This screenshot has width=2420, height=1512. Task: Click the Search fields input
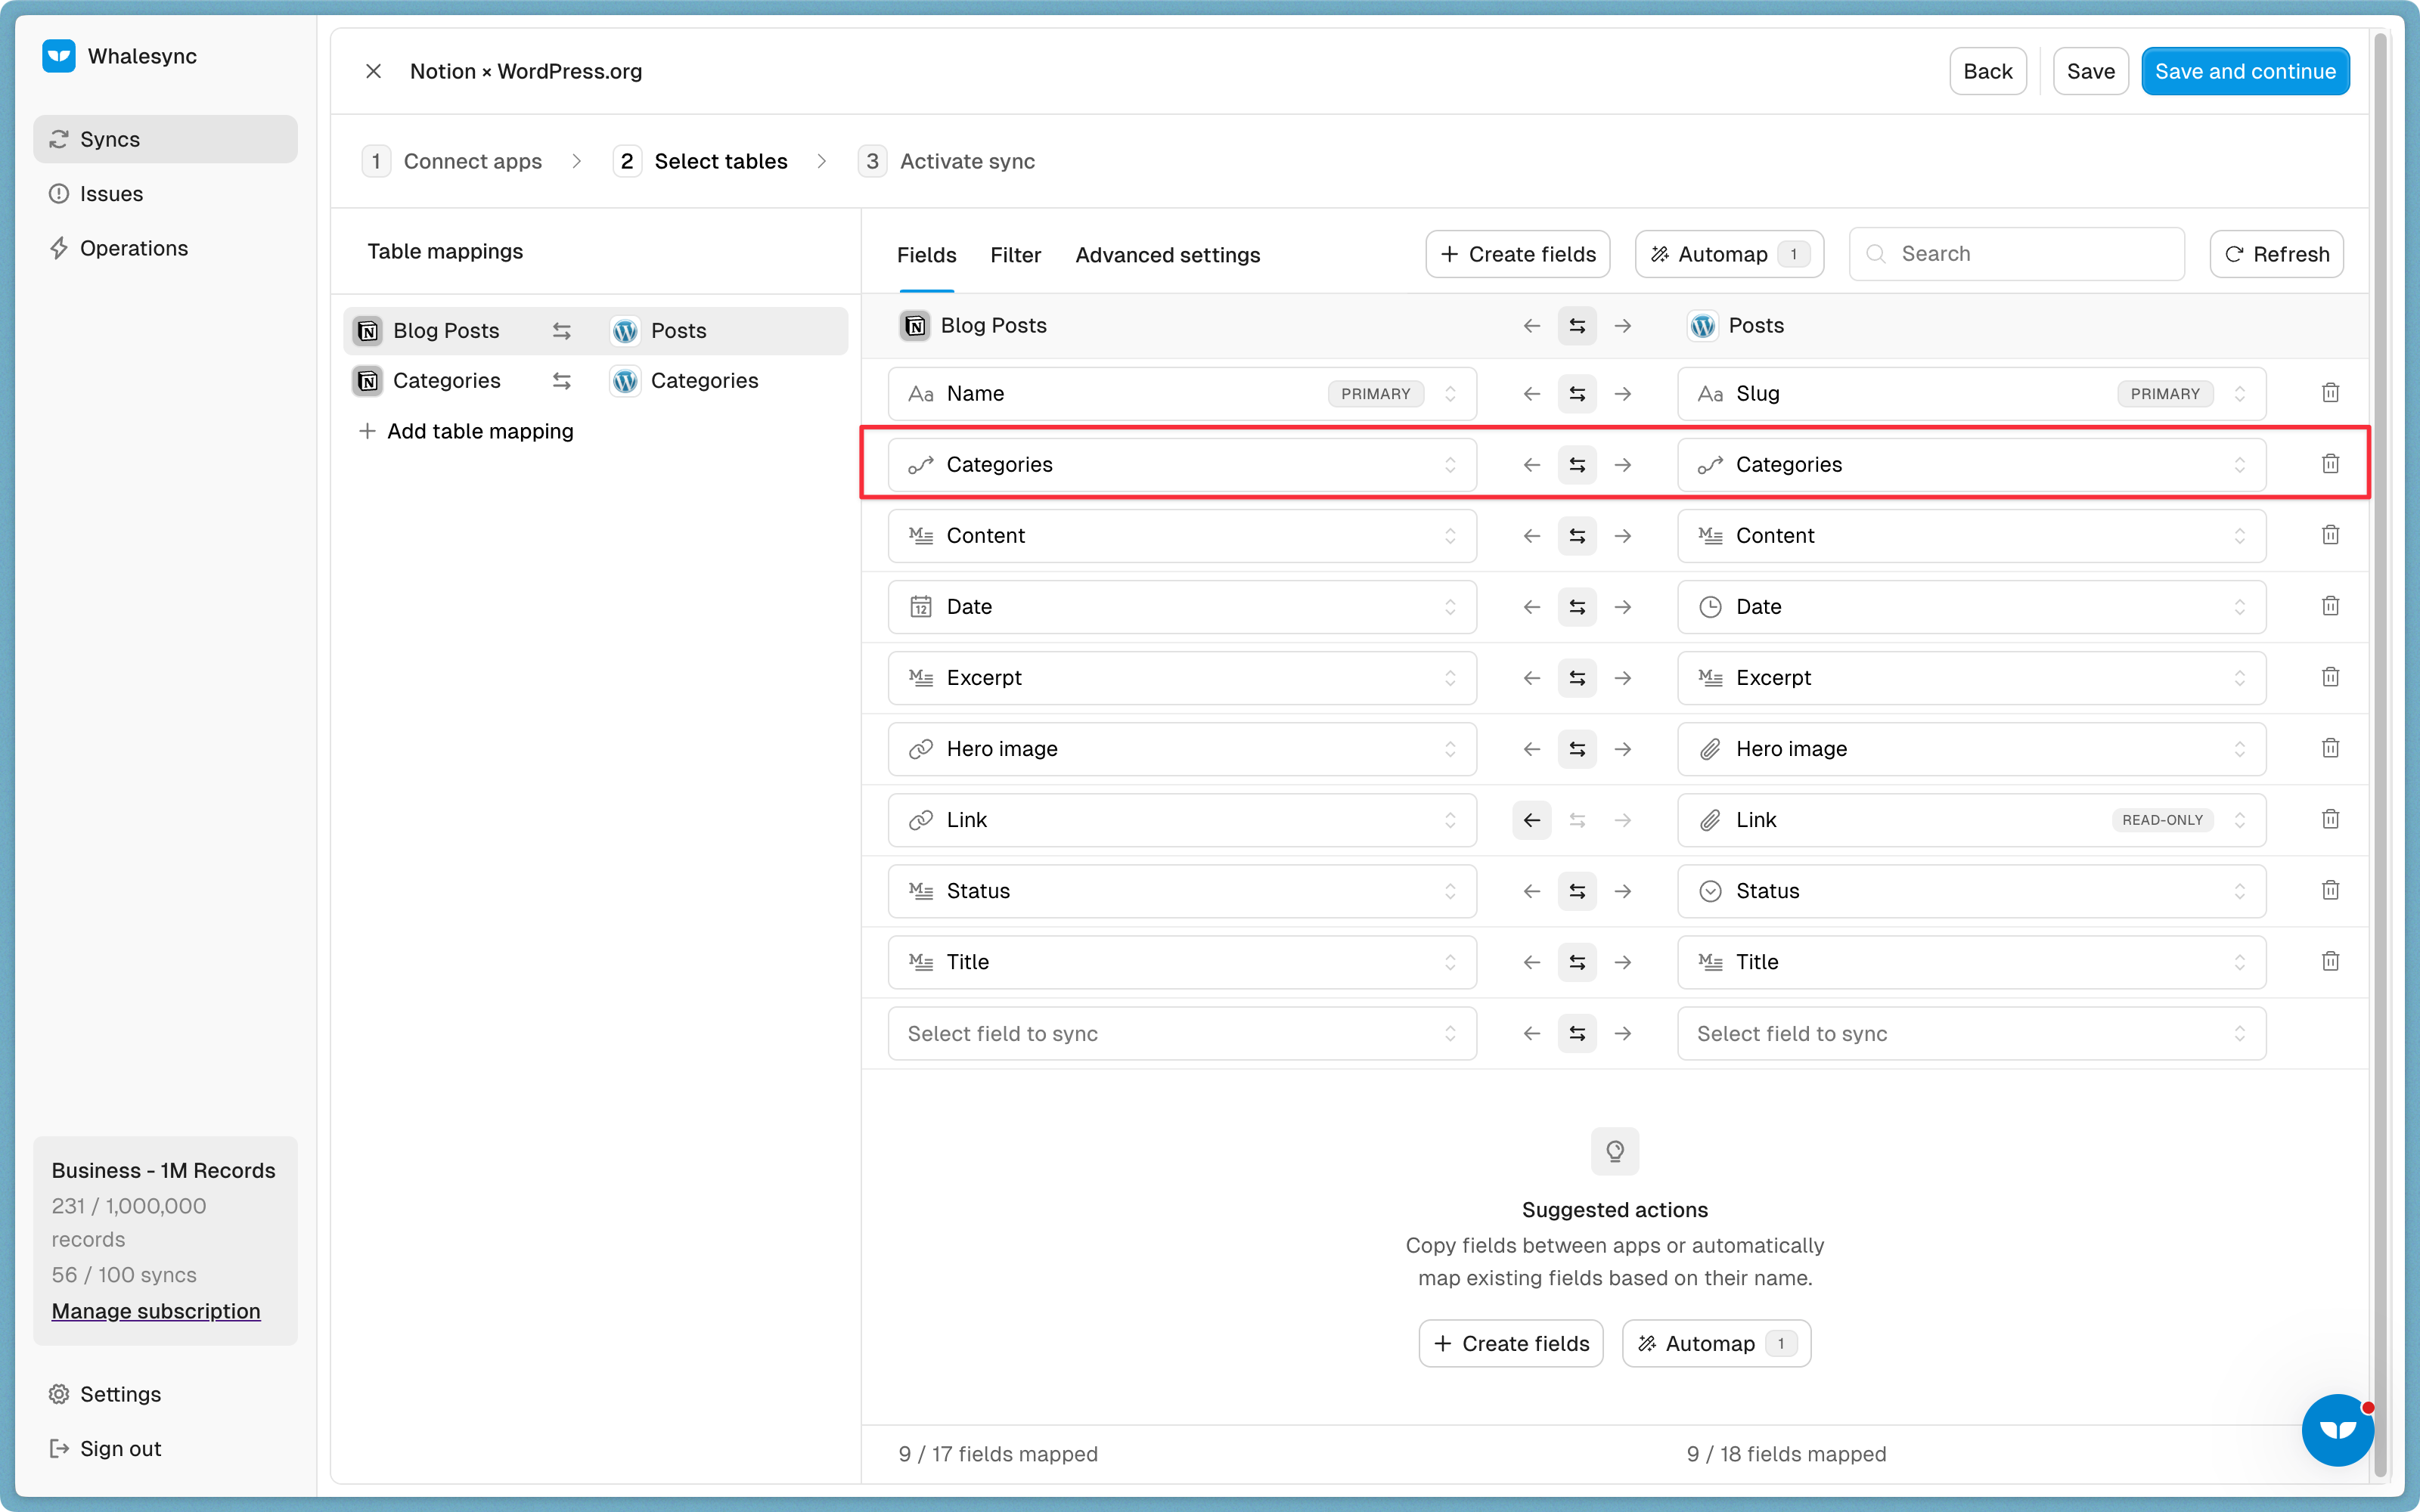tap(2016, 254)
